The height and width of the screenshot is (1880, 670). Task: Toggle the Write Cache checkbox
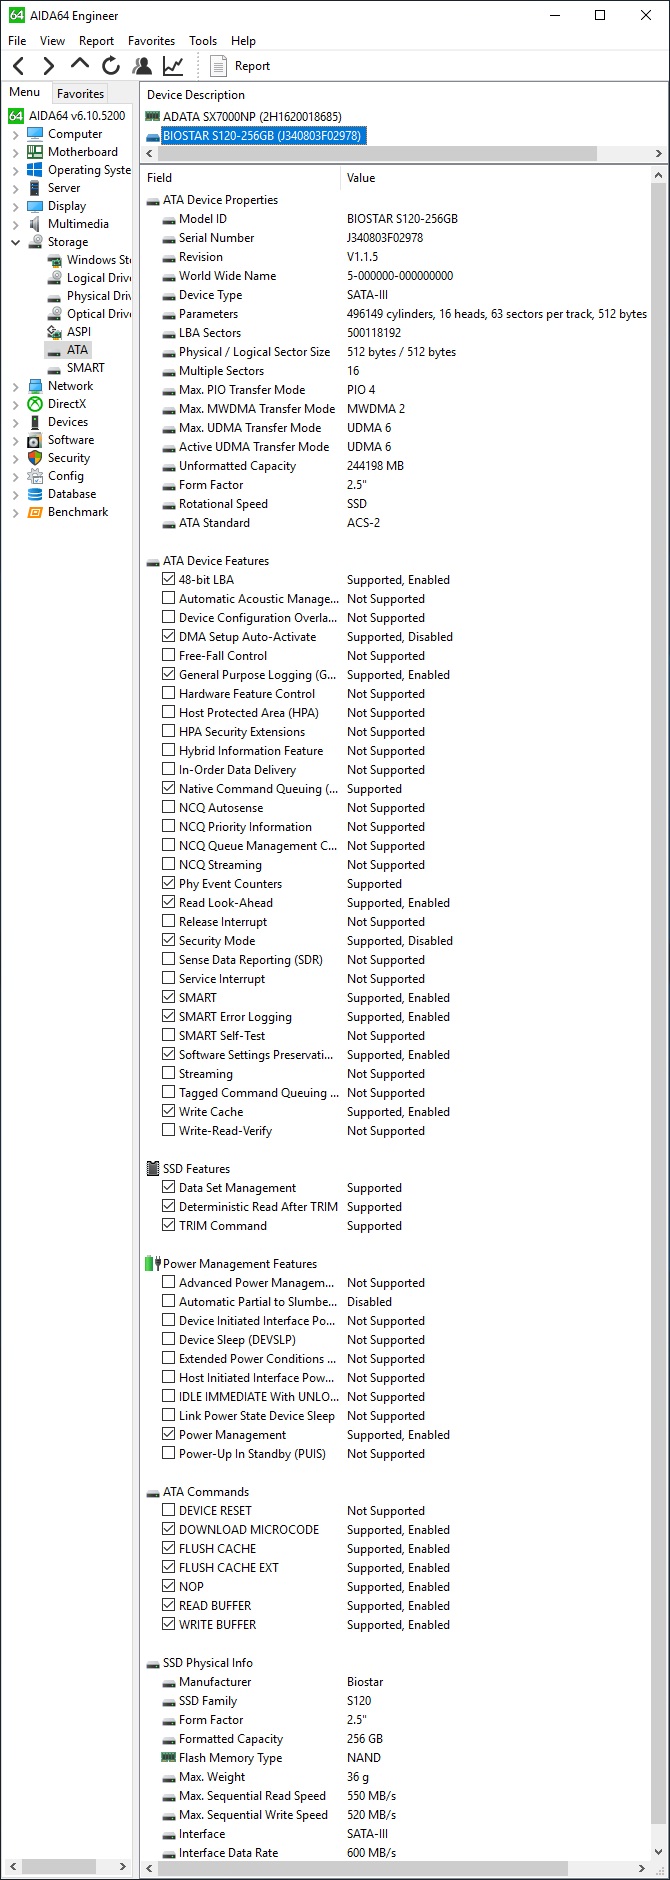pos(168,1111)
